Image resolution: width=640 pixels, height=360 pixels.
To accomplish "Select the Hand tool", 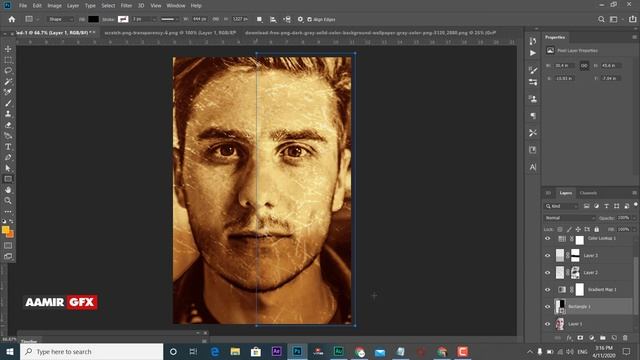I will click(x=8, y=190).
